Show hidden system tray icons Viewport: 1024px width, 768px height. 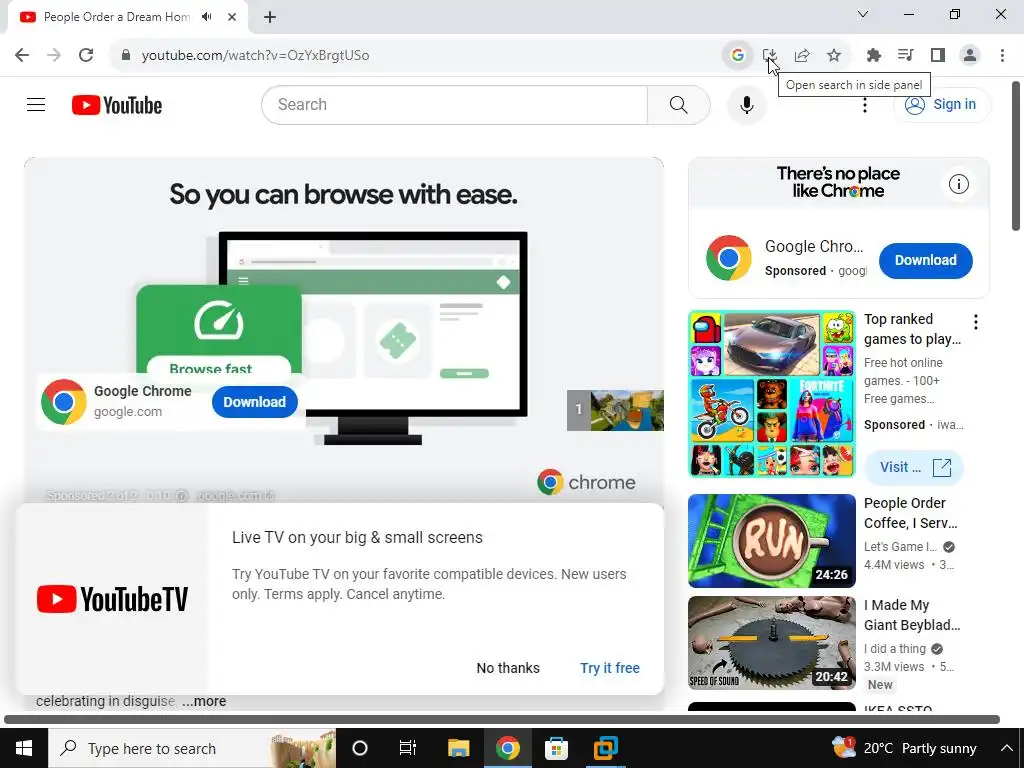(x=1006, y=748)
